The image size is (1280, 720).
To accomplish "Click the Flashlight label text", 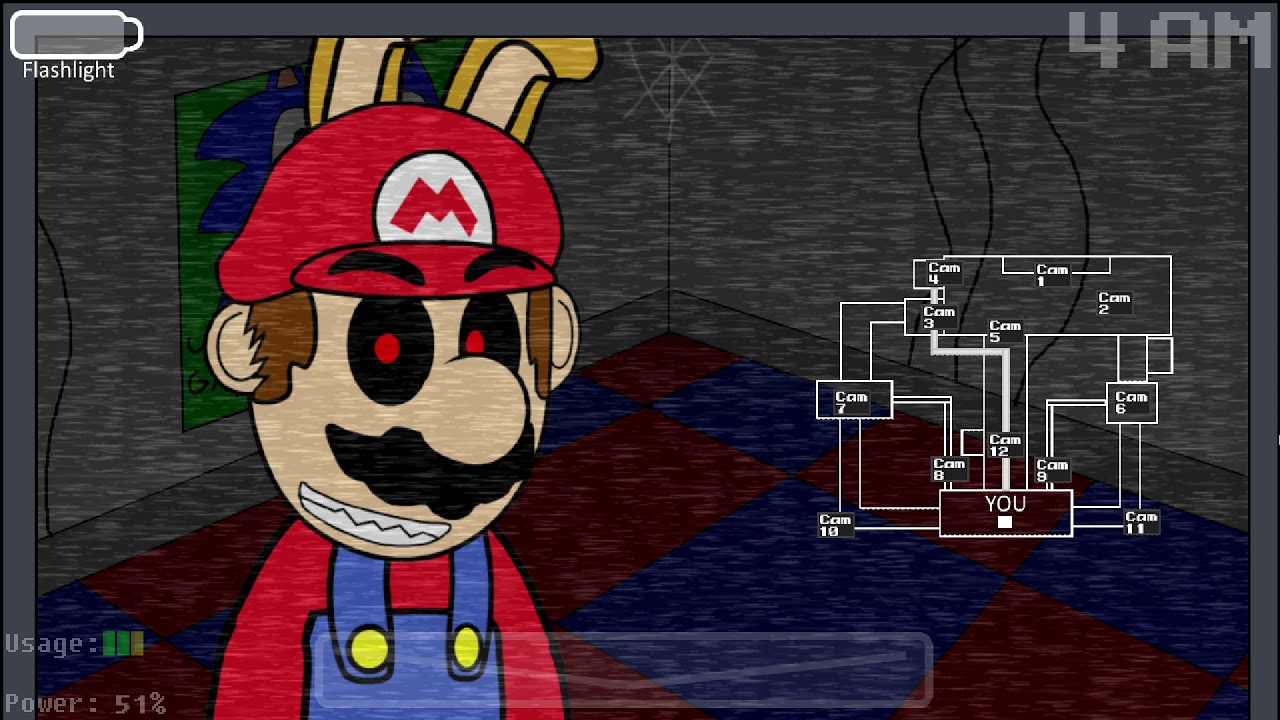I will click(68, 71).
